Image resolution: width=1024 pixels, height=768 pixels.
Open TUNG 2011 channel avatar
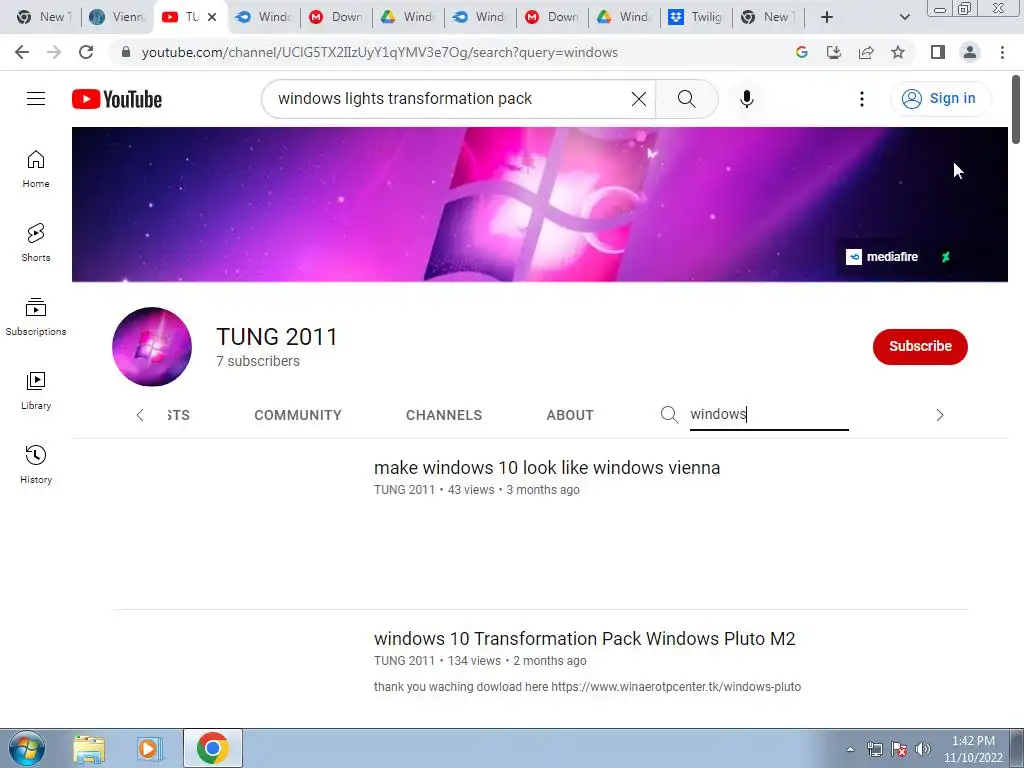(152, 347)
